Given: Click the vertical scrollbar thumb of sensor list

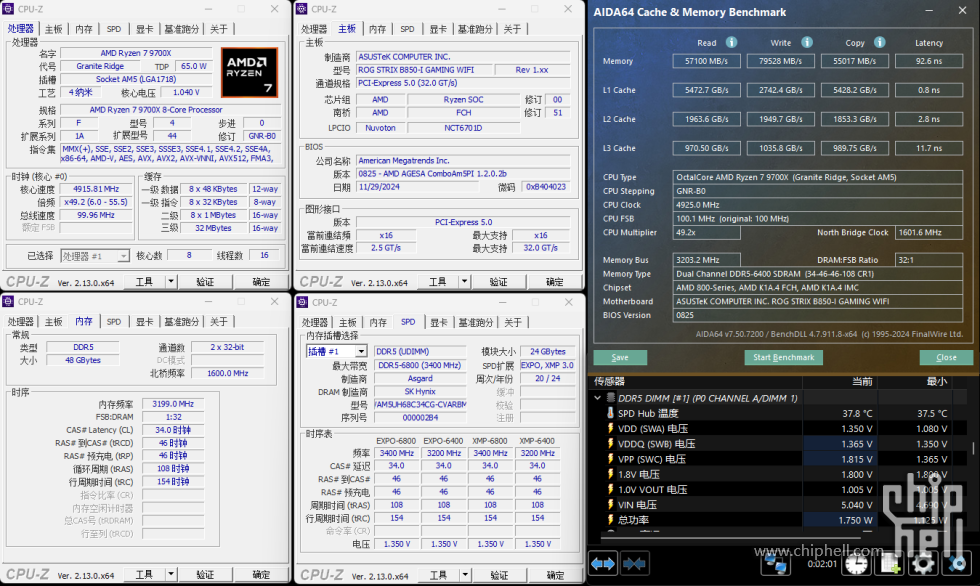Looking at the screenshot, I should (x=973, y=449).
